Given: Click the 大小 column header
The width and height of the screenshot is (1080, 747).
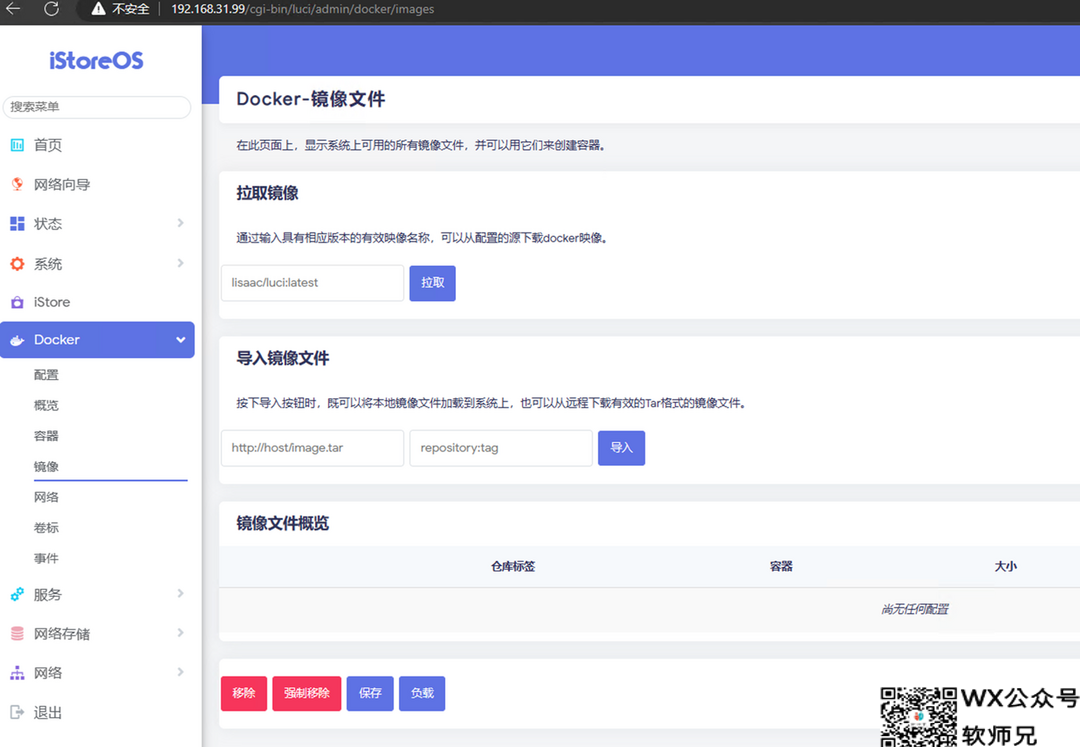Looking at the screenshot, I should (x=1006, y=567).
